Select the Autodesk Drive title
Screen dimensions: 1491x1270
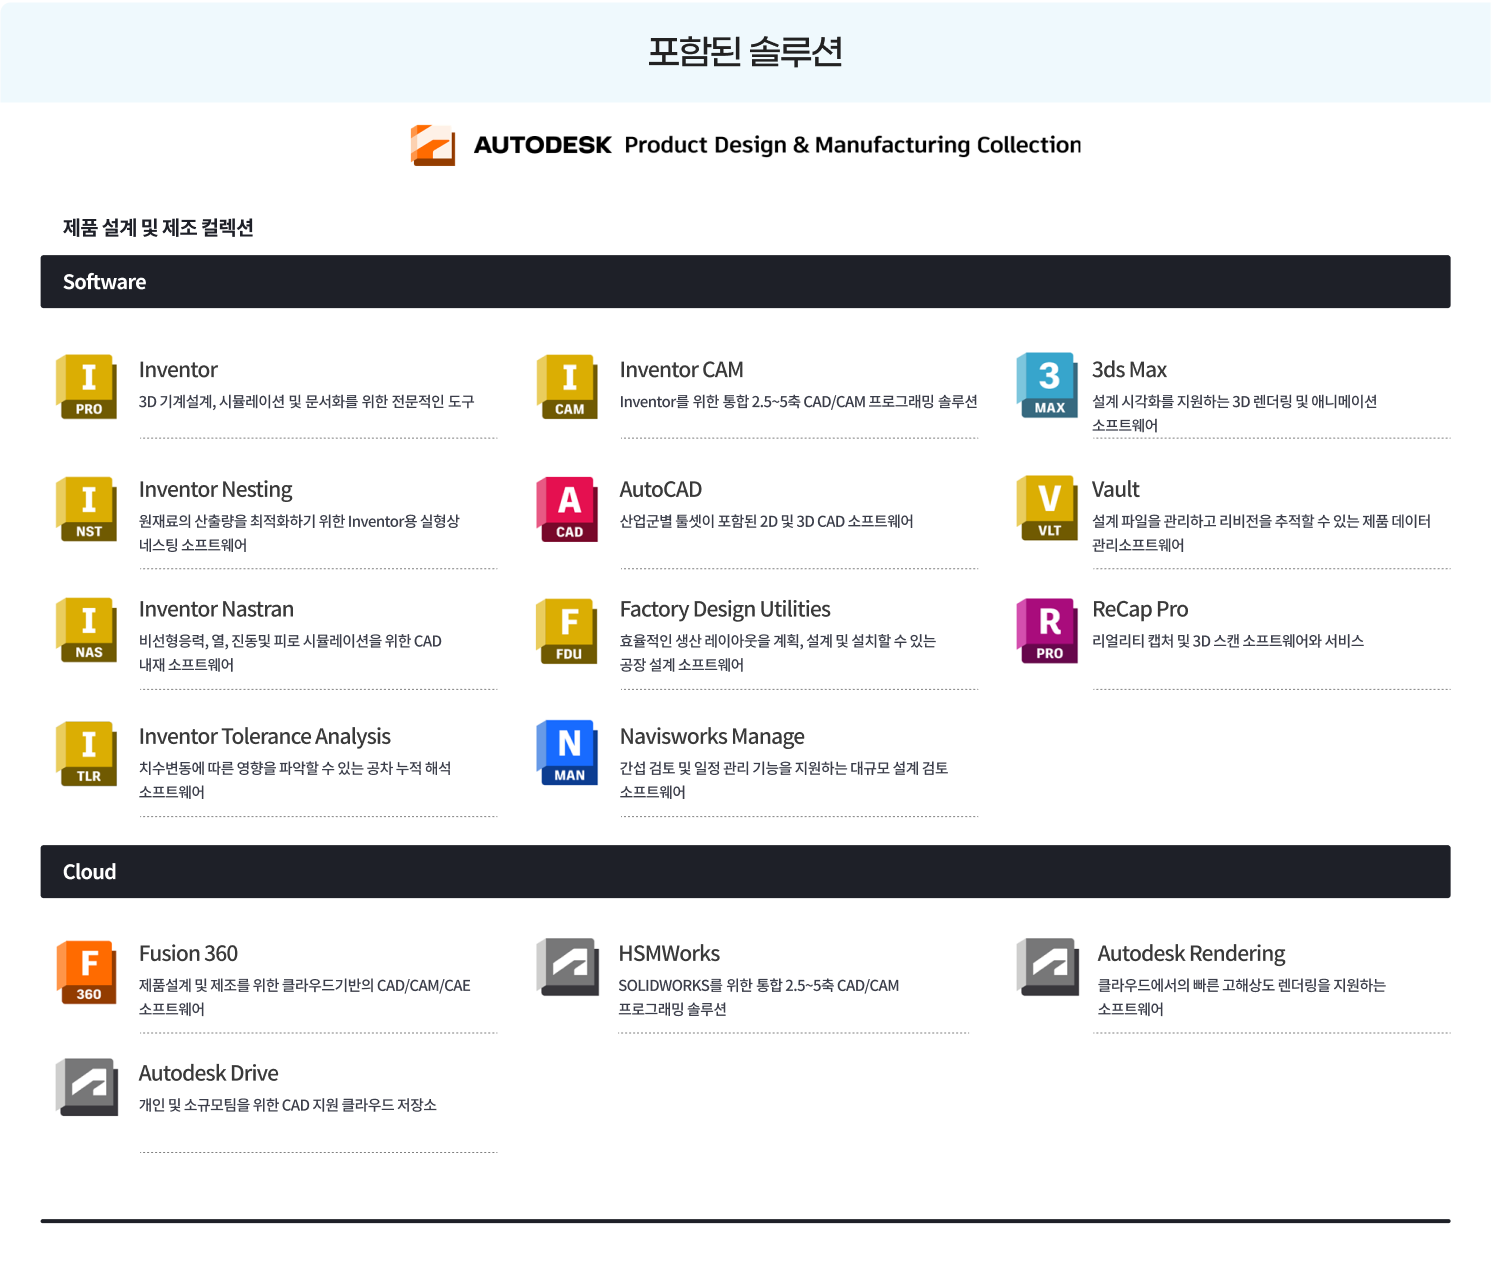[209, 1074]
